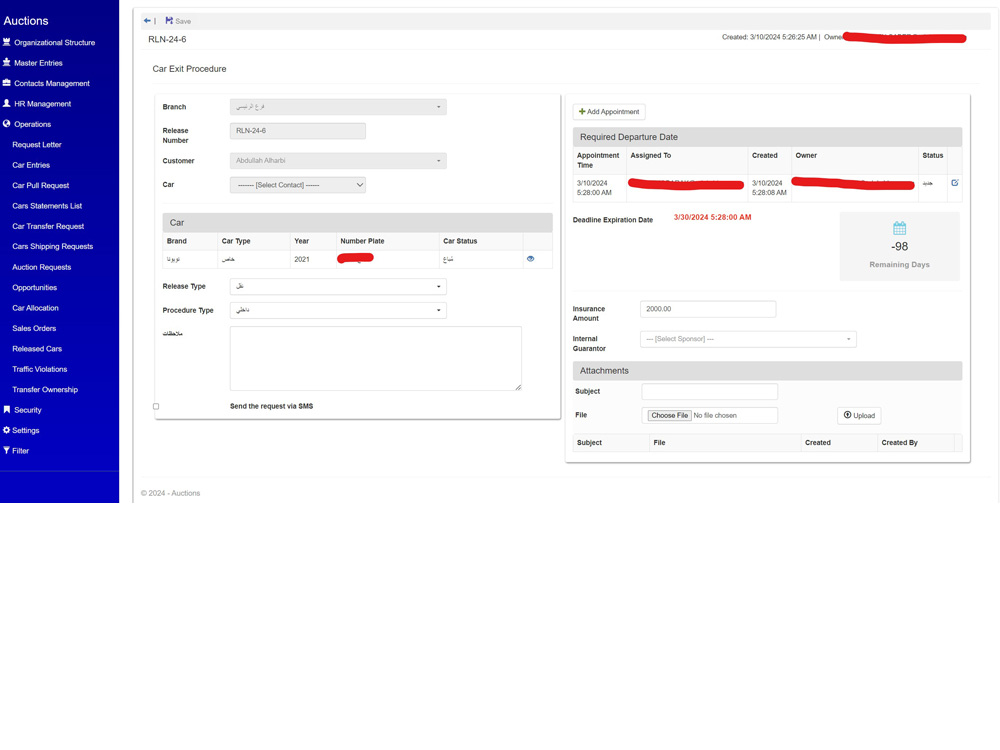Open Organizational Structure menu

[x=54, y=43]
